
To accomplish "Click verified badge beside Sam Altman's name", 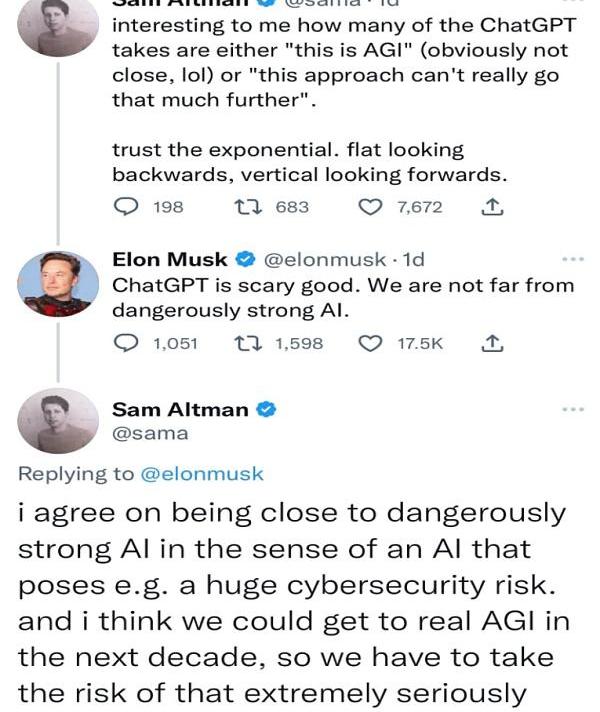I will coord(268,409).
